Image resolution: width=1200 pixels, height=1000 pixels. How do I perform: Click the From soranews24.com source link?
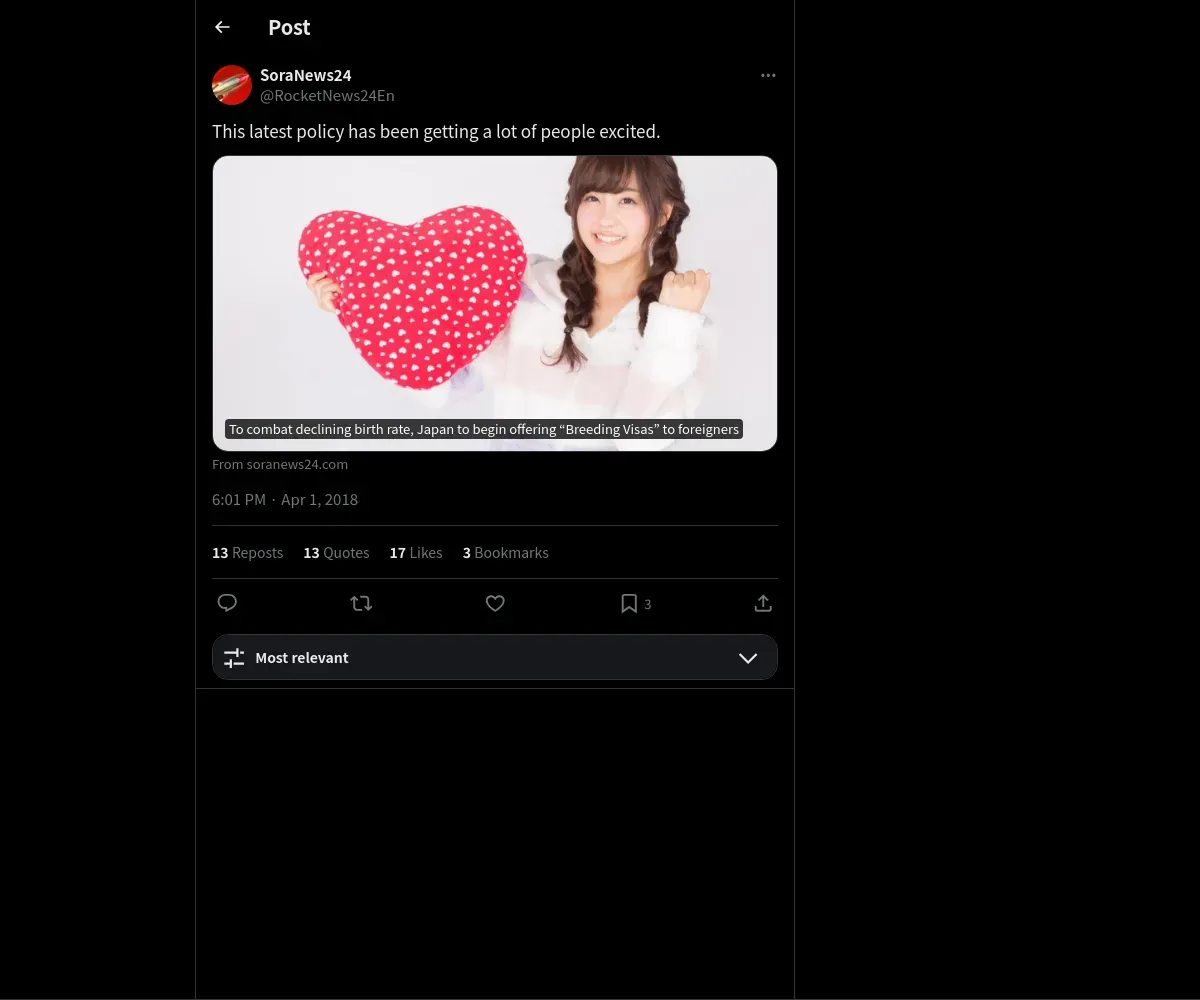click(280, 464)
